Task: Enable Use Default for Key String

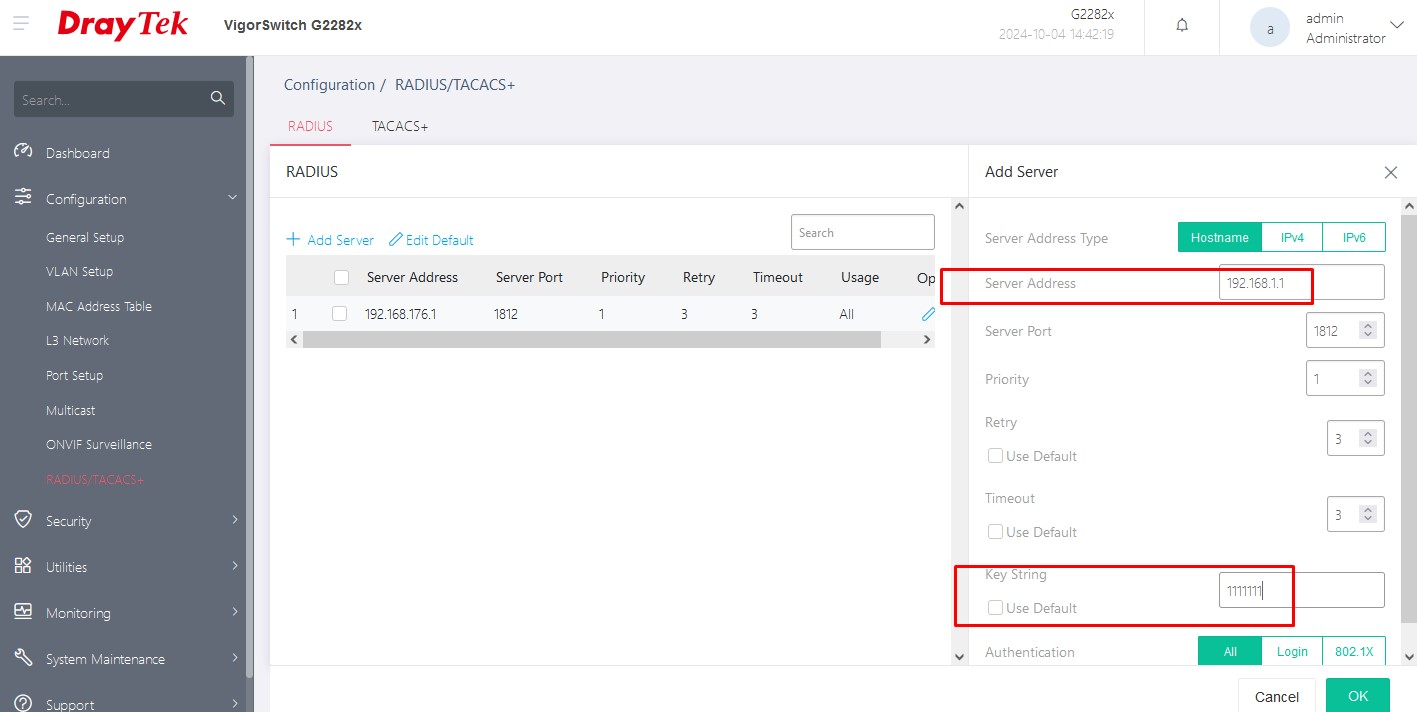Action: click(995, 608)
